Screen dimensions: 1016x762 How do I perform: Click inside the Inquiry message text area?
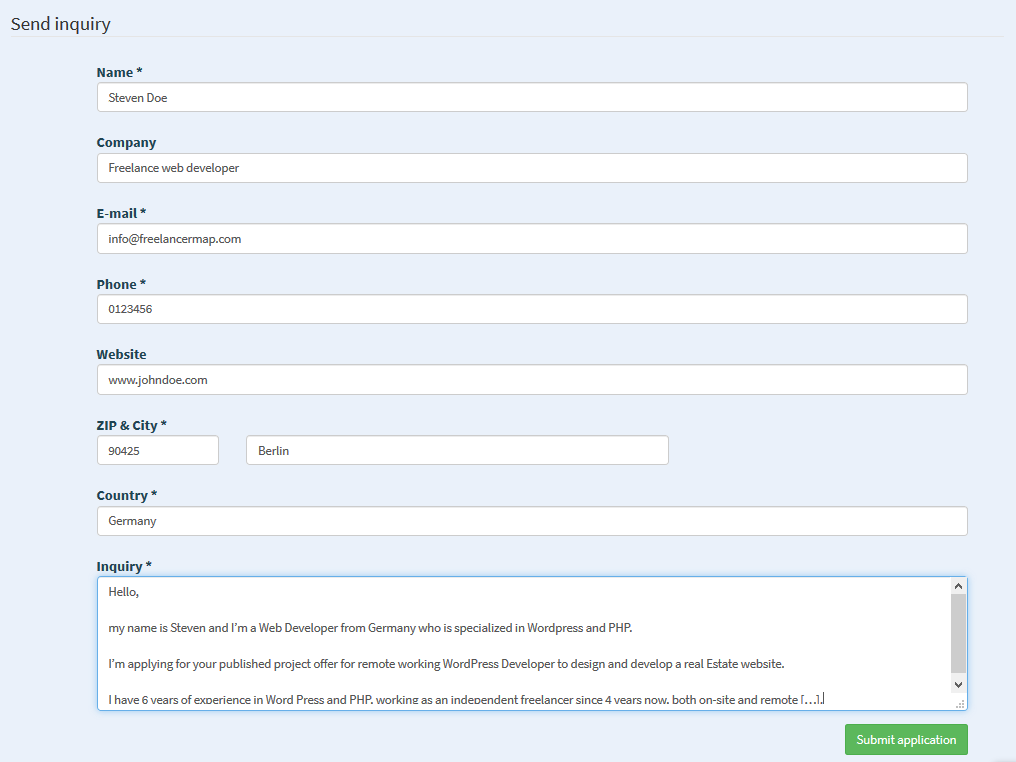(x=520, y=643)
